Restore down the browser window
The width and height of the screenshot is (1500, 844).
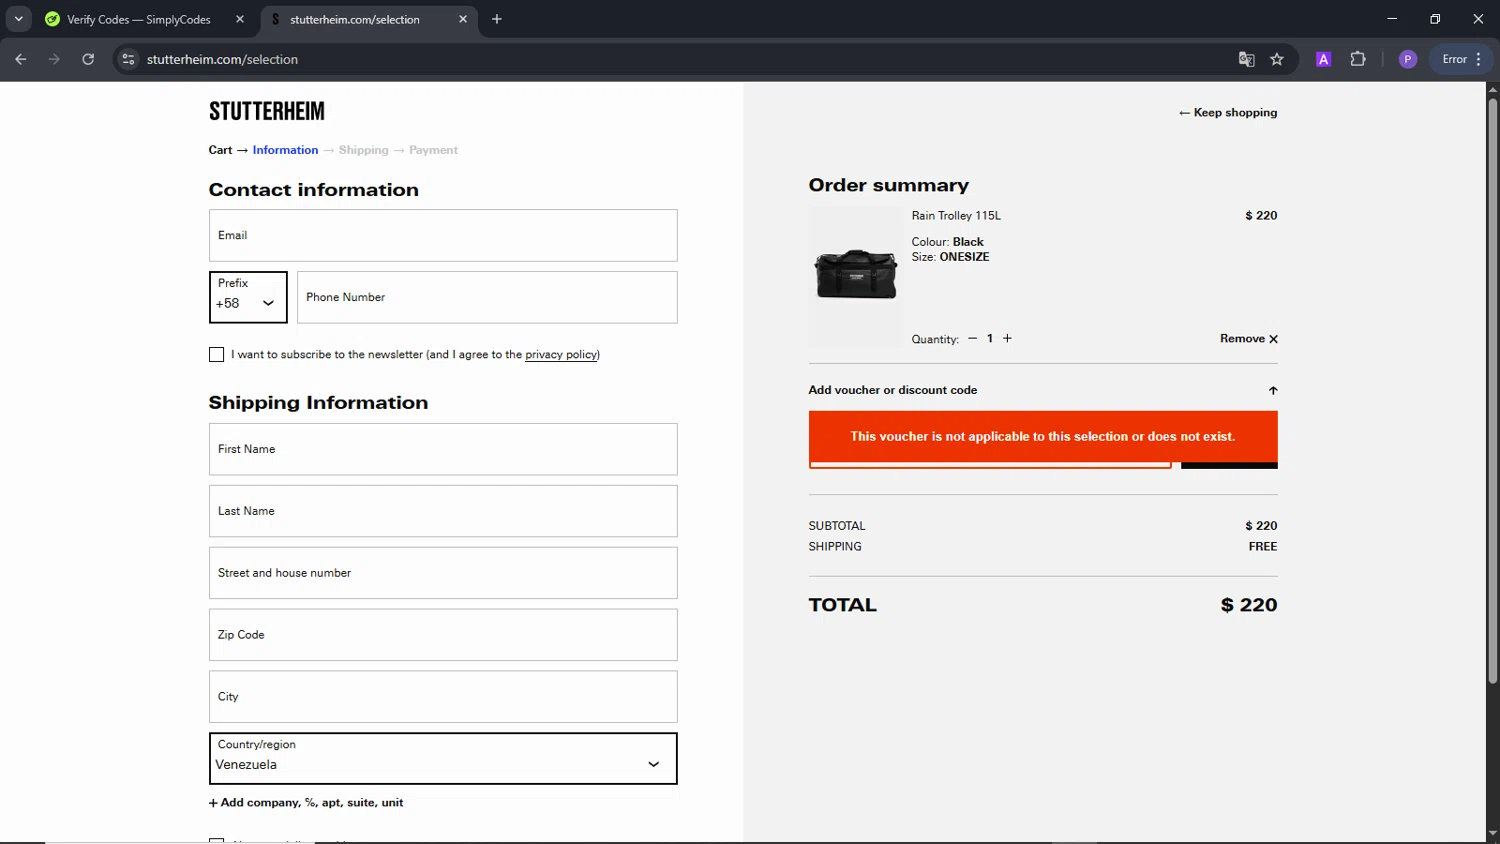click(1435, 19)
